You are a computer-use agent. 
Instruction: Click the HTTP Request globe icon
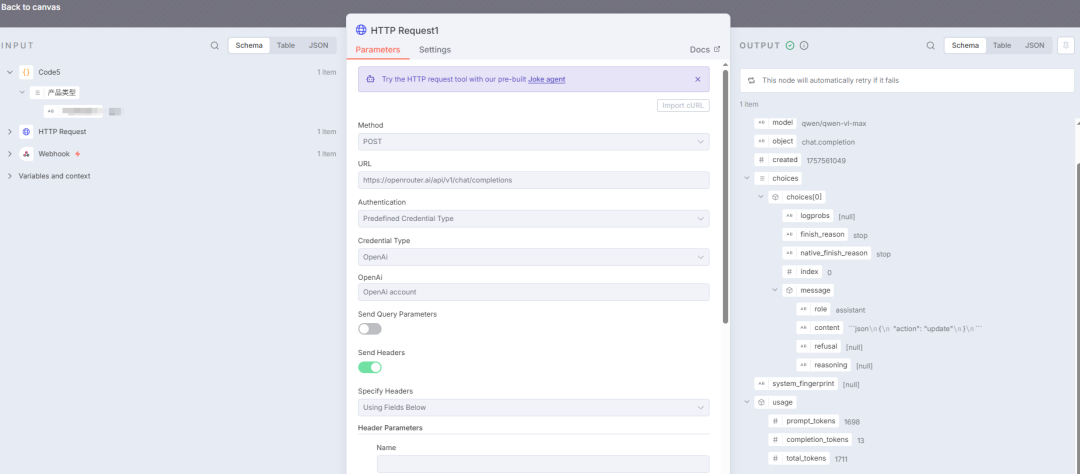(x=26, y=132)
